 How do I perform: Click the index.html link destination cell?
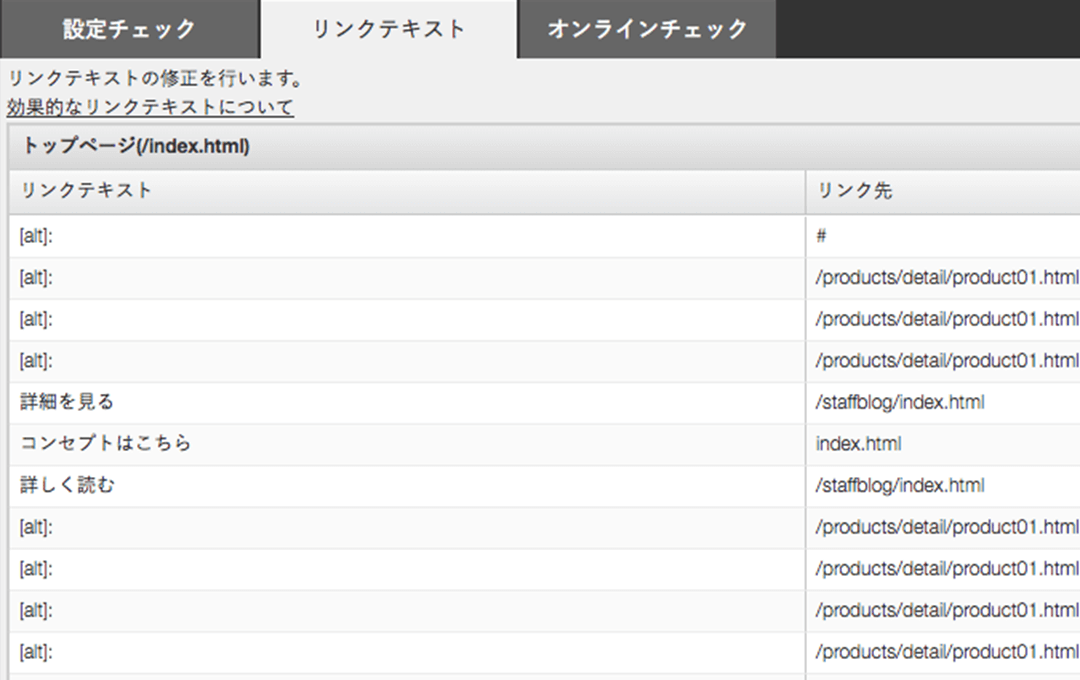point(944,444)
